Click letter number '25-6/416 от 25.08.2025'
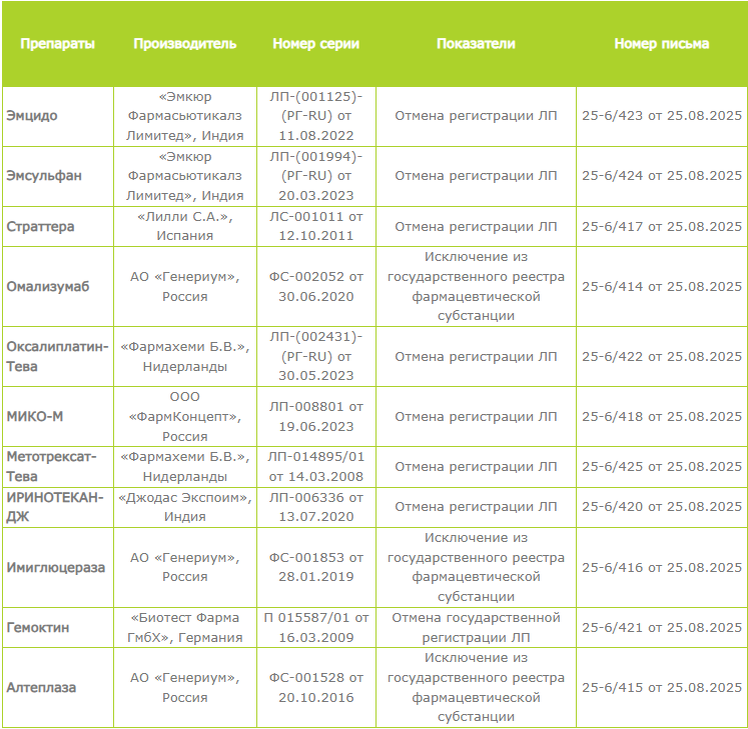Screen dimensions: 748x729 click(x=662, y=568)
